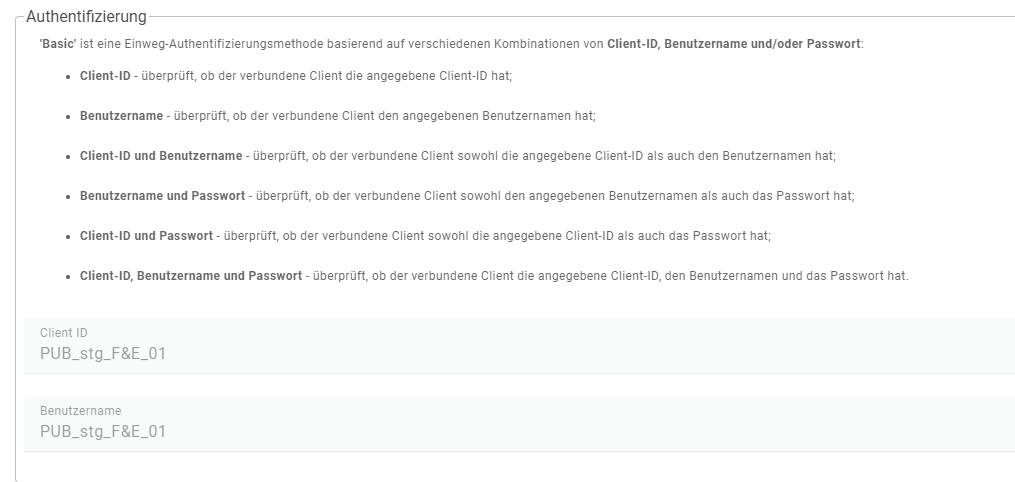The image size is (1015, 482).
Task: Click bold "Client-ID, Benutzername und Passwort" bullet term
Action: [x=190, y=276]
